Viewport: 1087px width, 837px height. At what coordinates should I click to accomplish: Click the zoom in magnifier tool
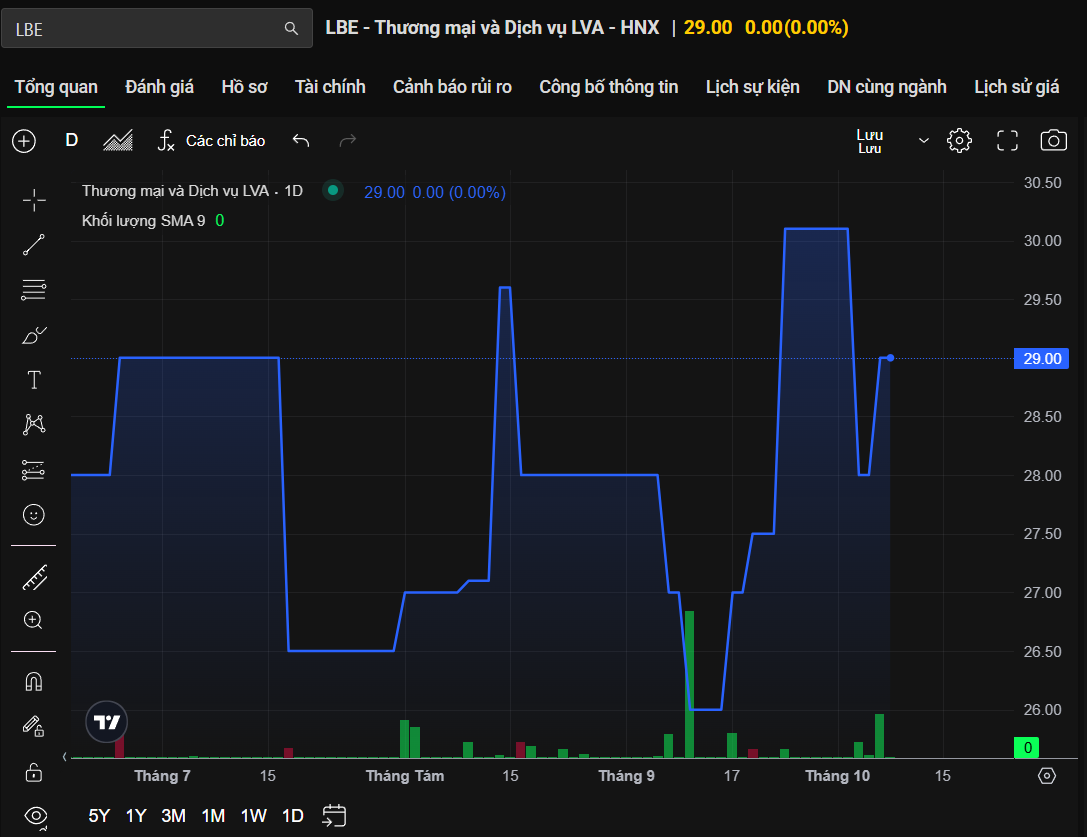coord(34,620)
